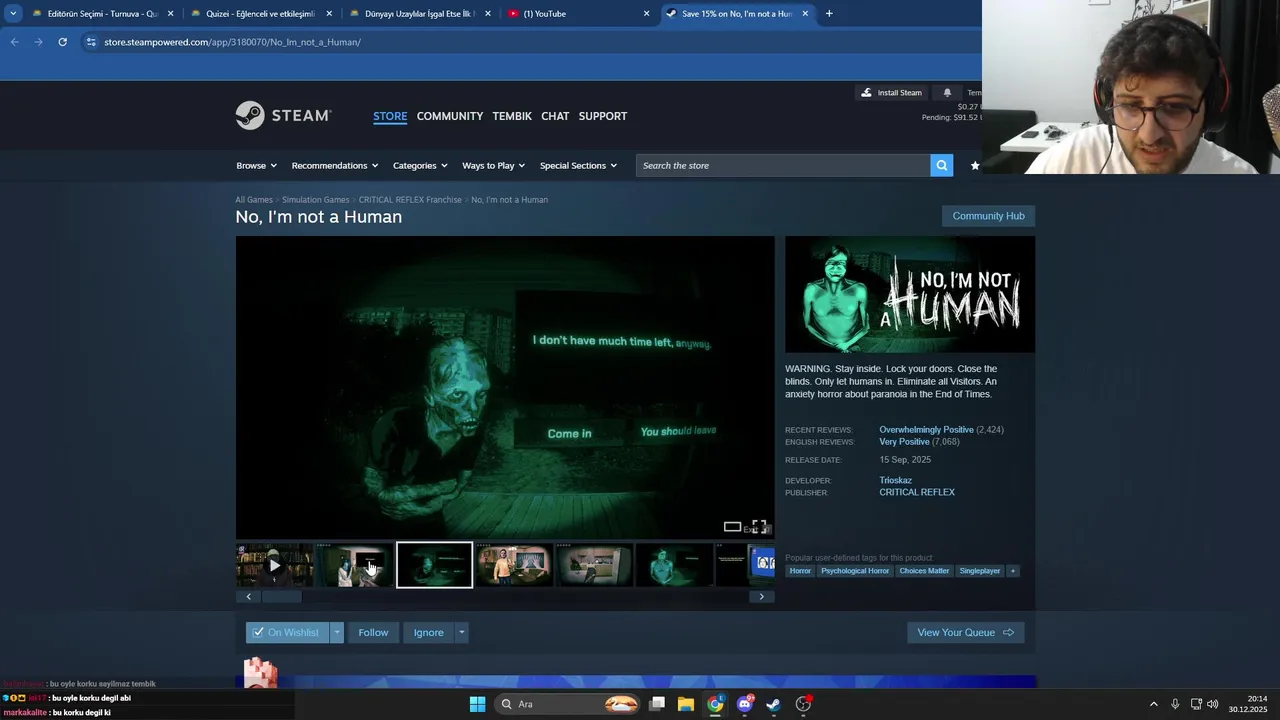Toggle the On Wishlist checkbox button

287,632
